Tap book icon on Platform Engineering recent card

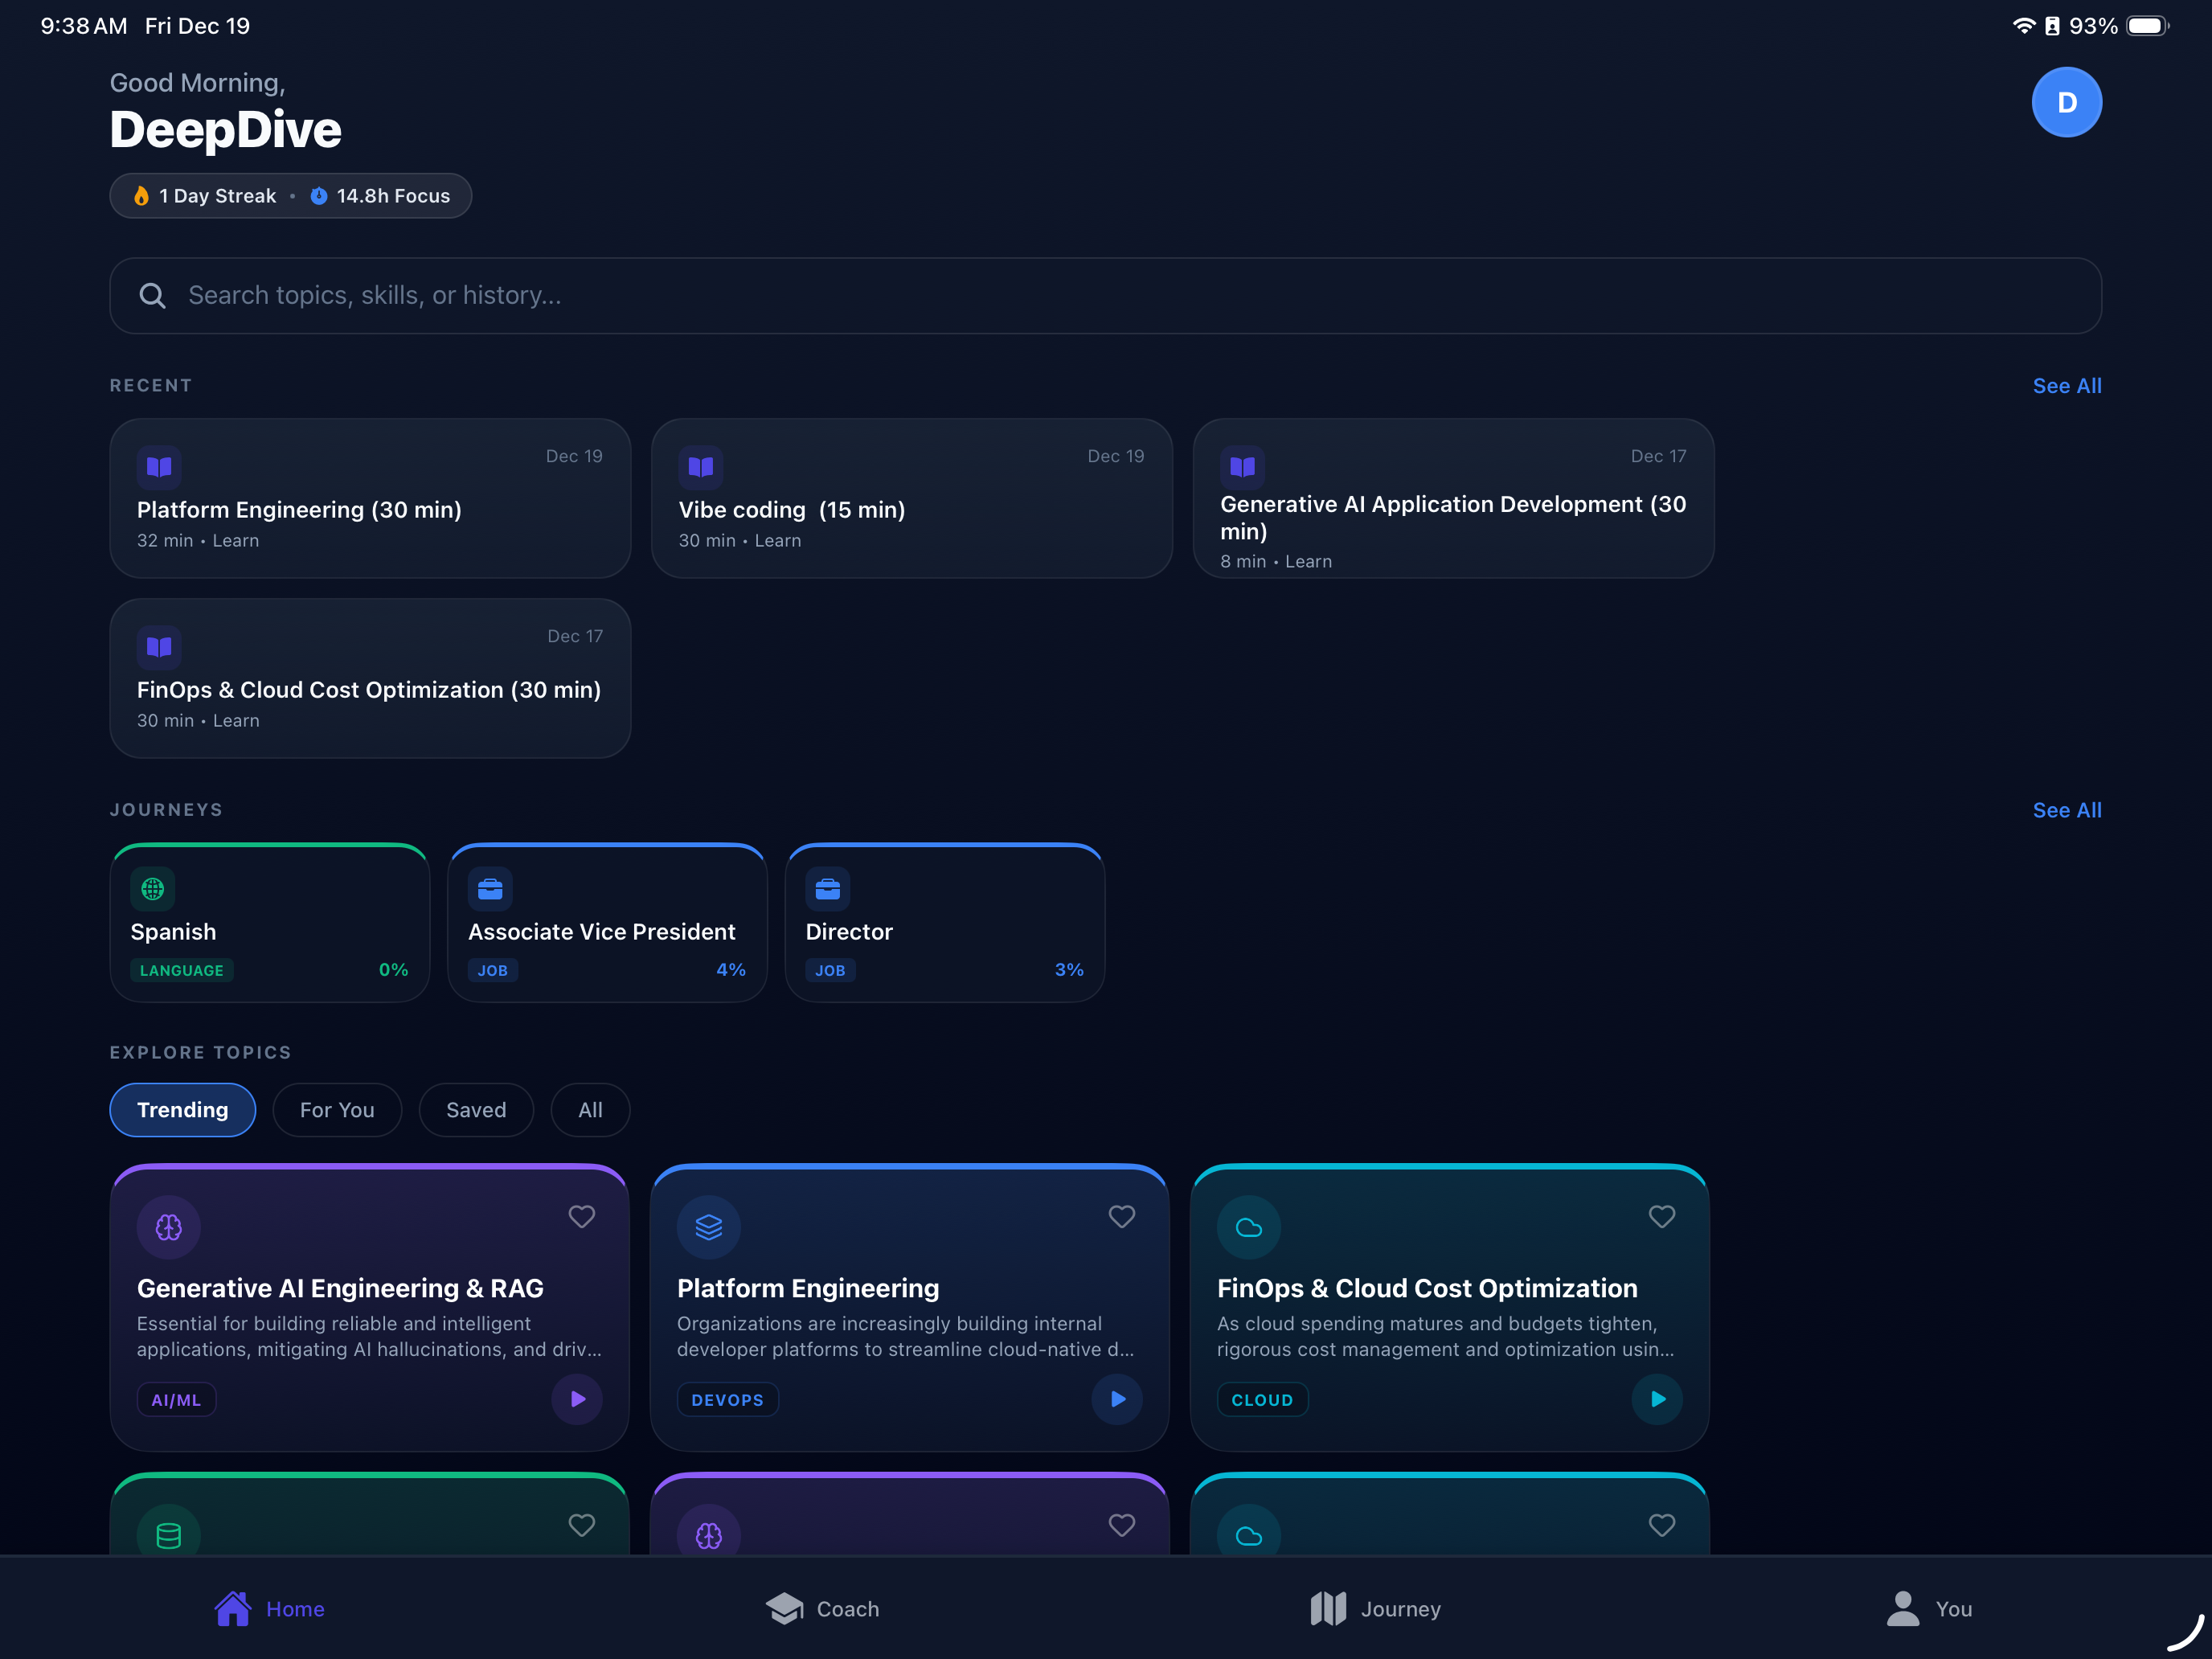[x=159, y=467]
